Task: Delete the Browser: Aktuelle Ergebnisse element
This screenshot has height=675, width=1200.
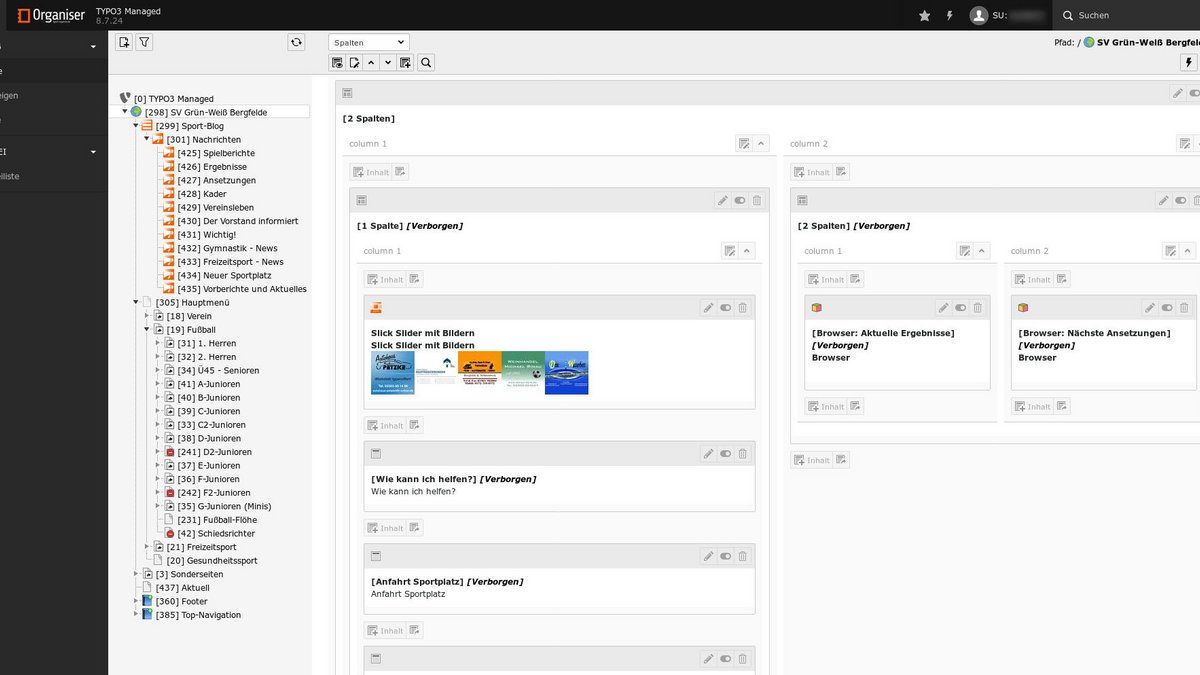Action: [x=978, y=308]
